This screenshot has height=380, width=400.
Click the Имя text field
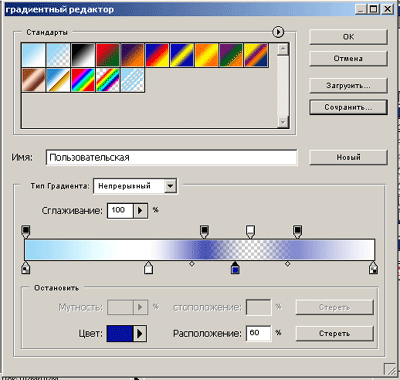pos(171,157)
